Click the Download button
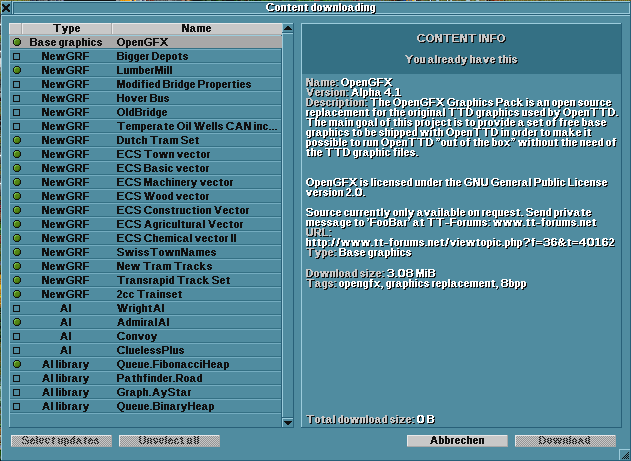Viewport: 631px width, 461px height. [x=565, y=440]
